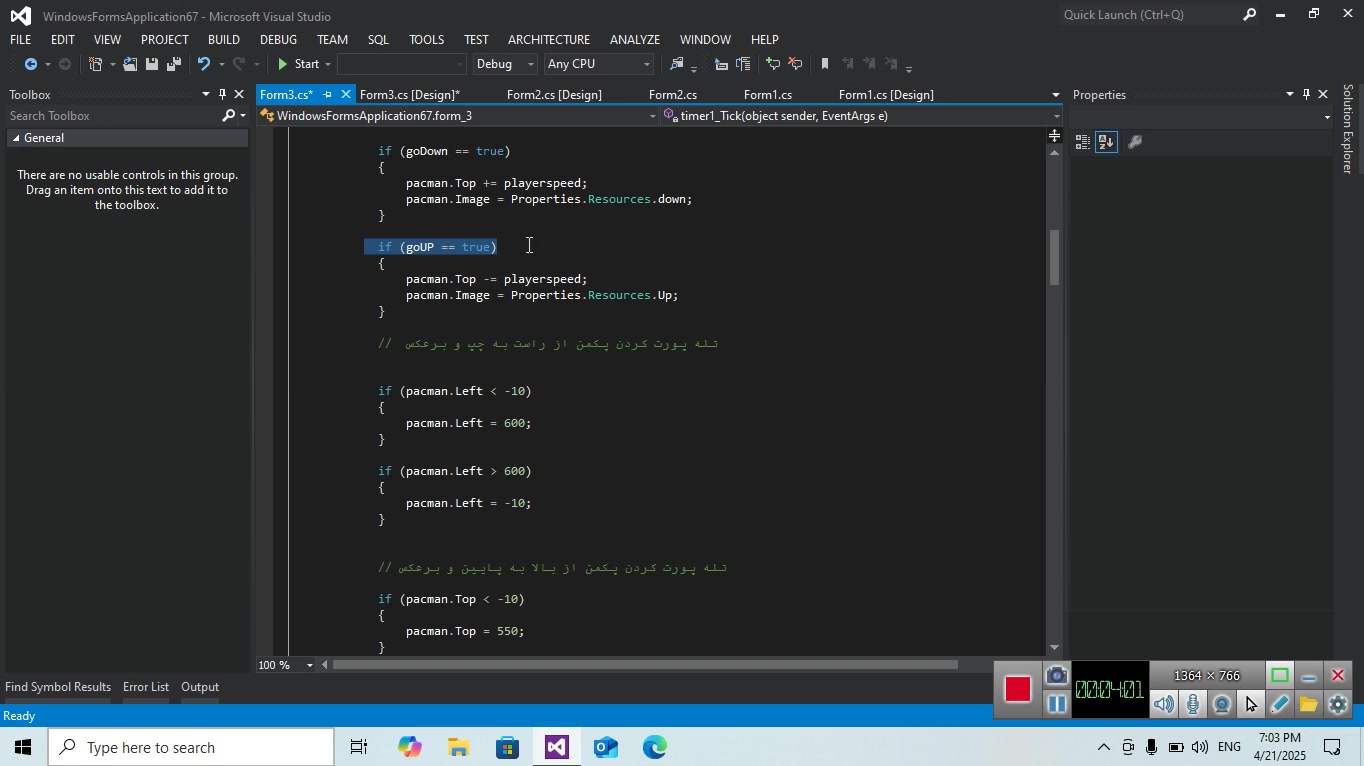Toggle recorder webcam capture button
This screenshot has width=1364, height=766.
click(x=1221, y=704)
